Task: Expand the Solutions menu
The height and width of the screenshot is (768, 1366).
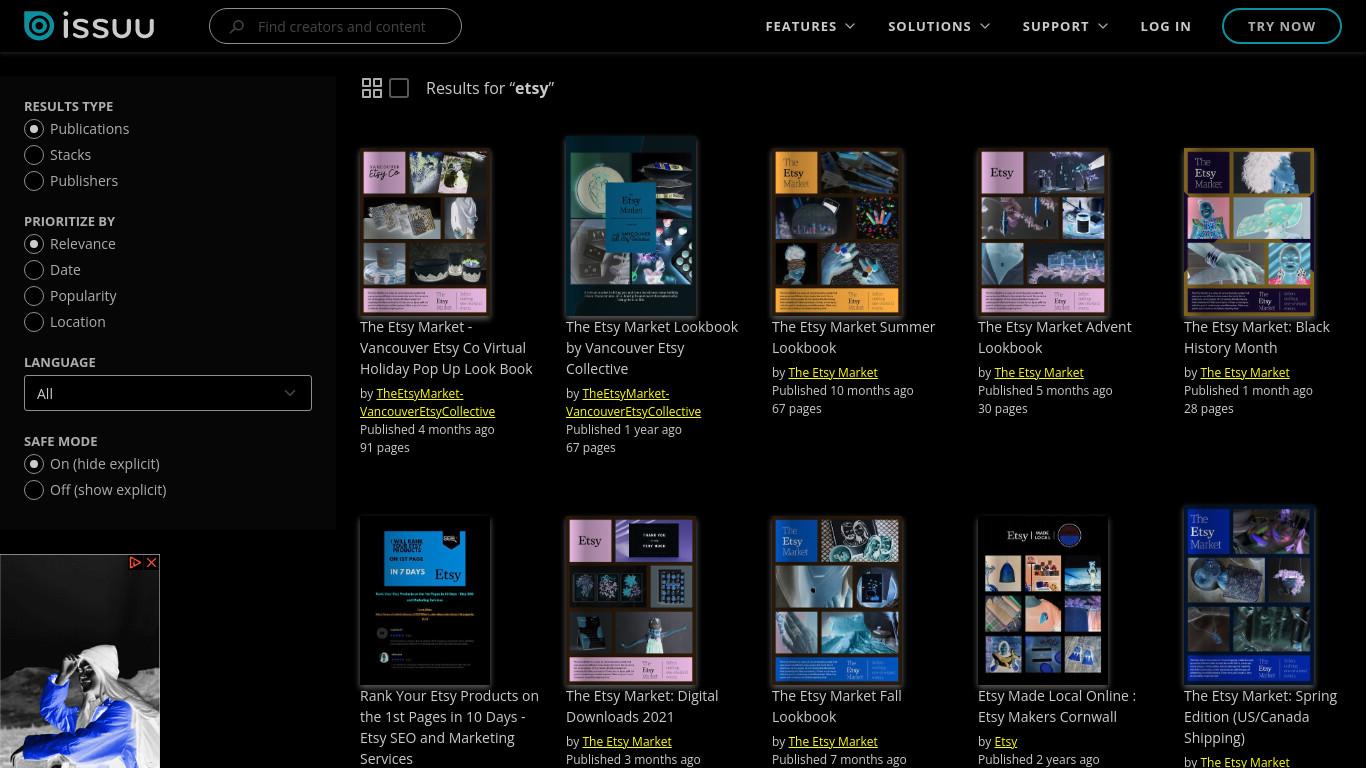Action: [939, 26]
